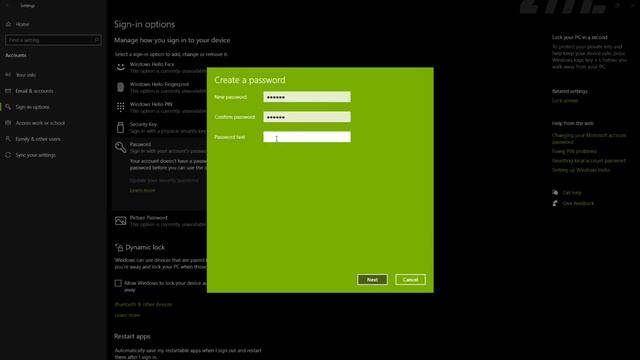Click the Find a setting search box
640x360 pixels.
click(53, 40)
